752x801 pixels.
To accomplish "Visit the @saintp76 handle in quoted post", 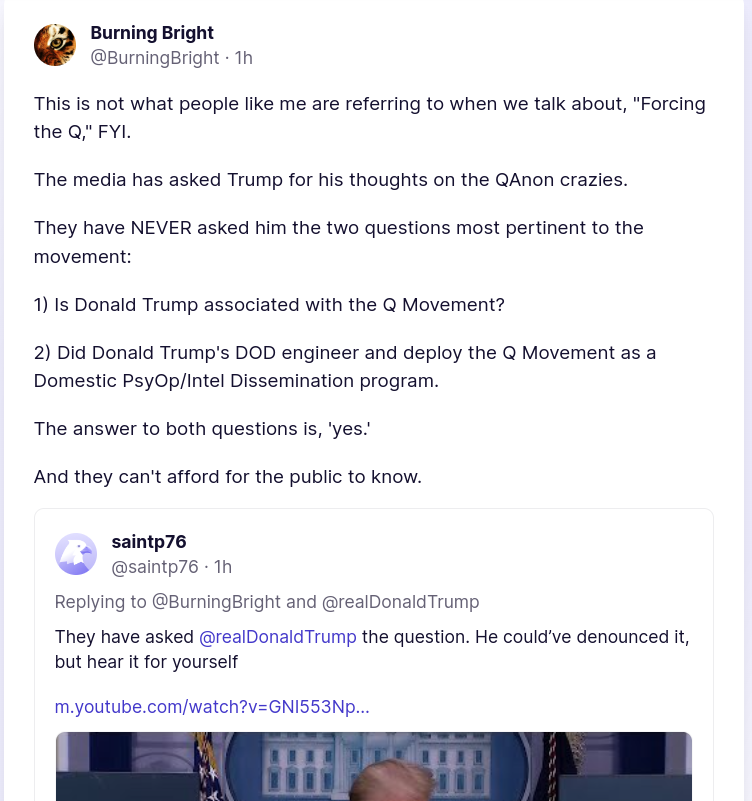I will click(155, 567).
